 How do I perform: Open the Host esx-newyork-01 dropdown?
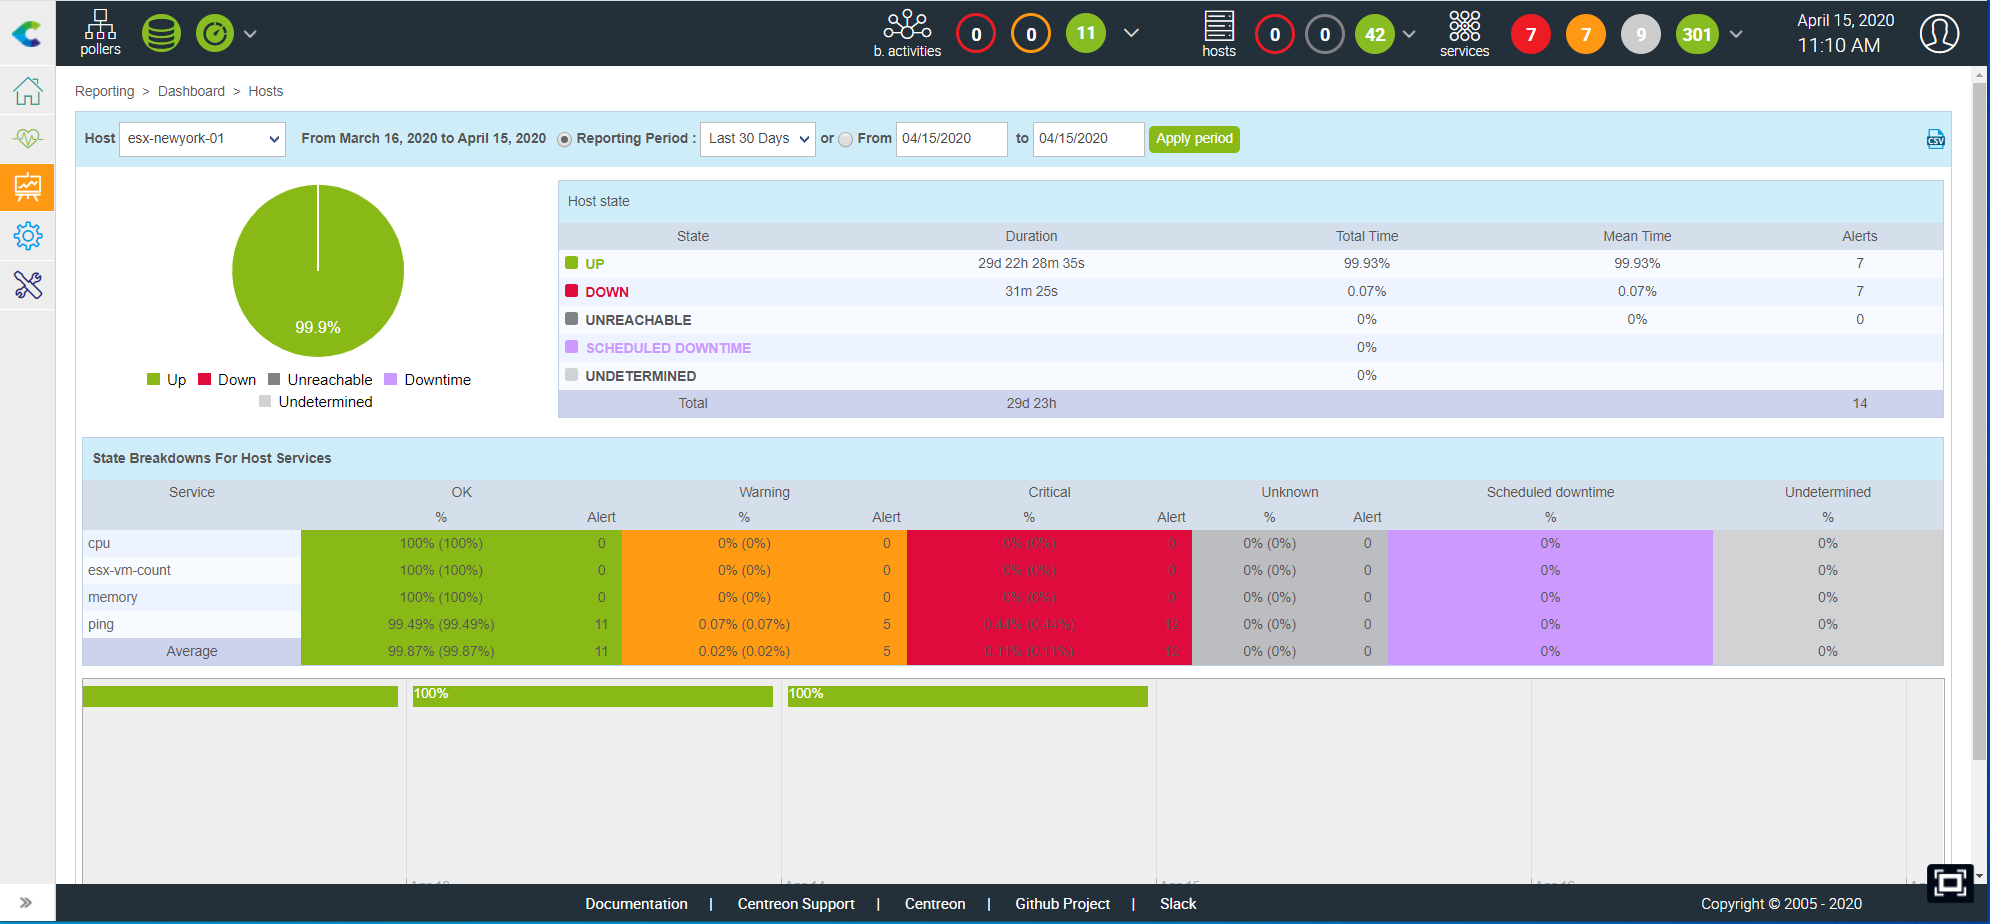[x=202, y=139]
